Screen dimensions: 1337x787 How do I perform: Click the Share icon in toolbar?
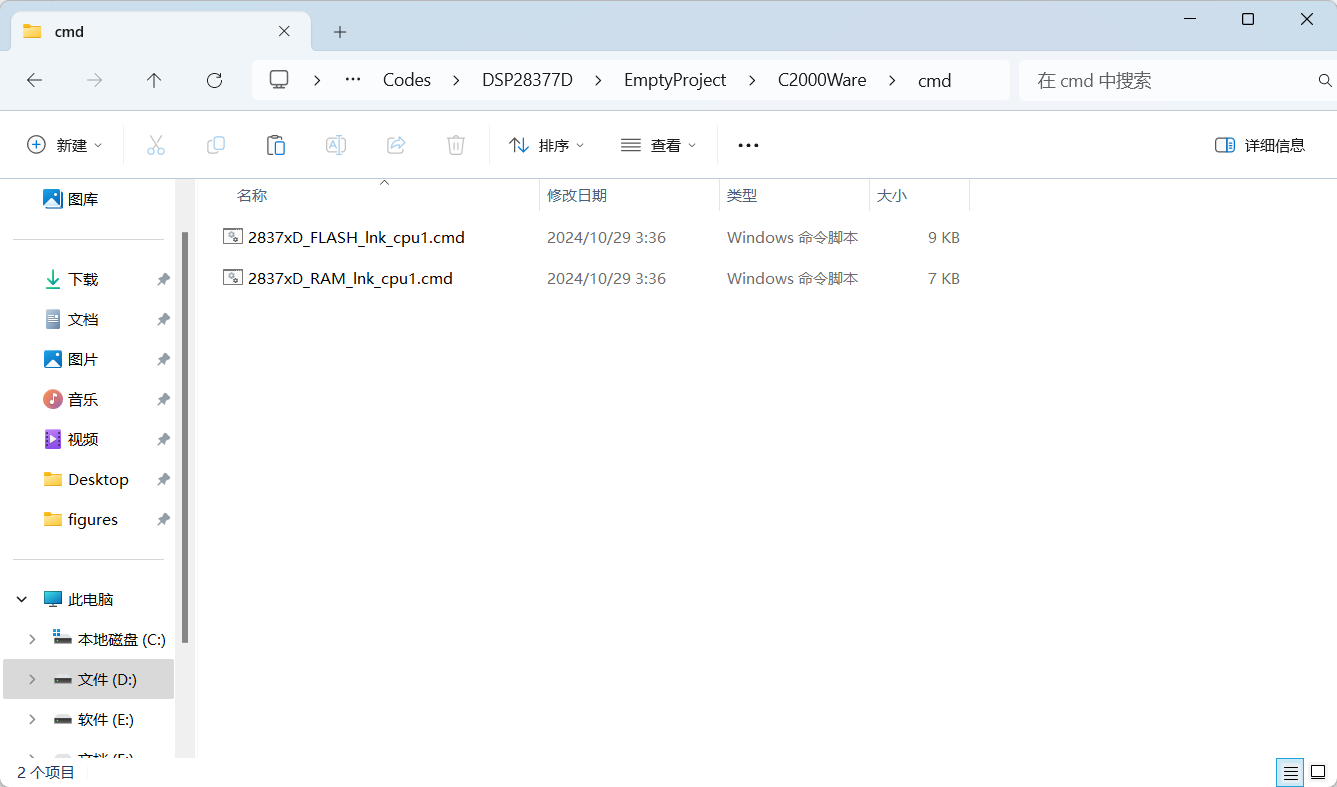[x=396, y=145]
